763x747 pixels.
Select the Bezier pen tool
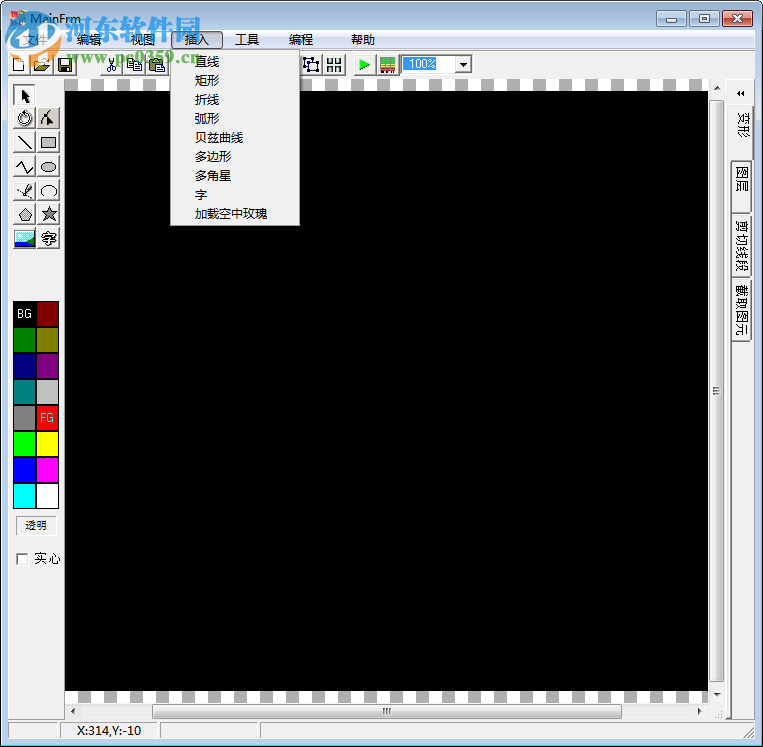click(x=24, y=190)
